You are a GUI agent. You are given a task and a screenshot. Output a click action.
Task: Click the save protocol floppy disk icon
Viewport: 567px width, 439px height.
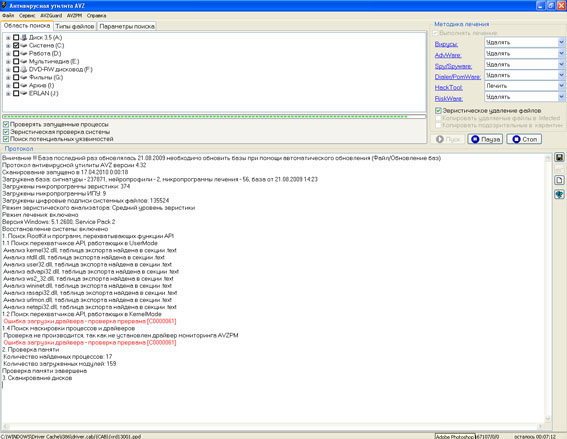tap(559, 158)
